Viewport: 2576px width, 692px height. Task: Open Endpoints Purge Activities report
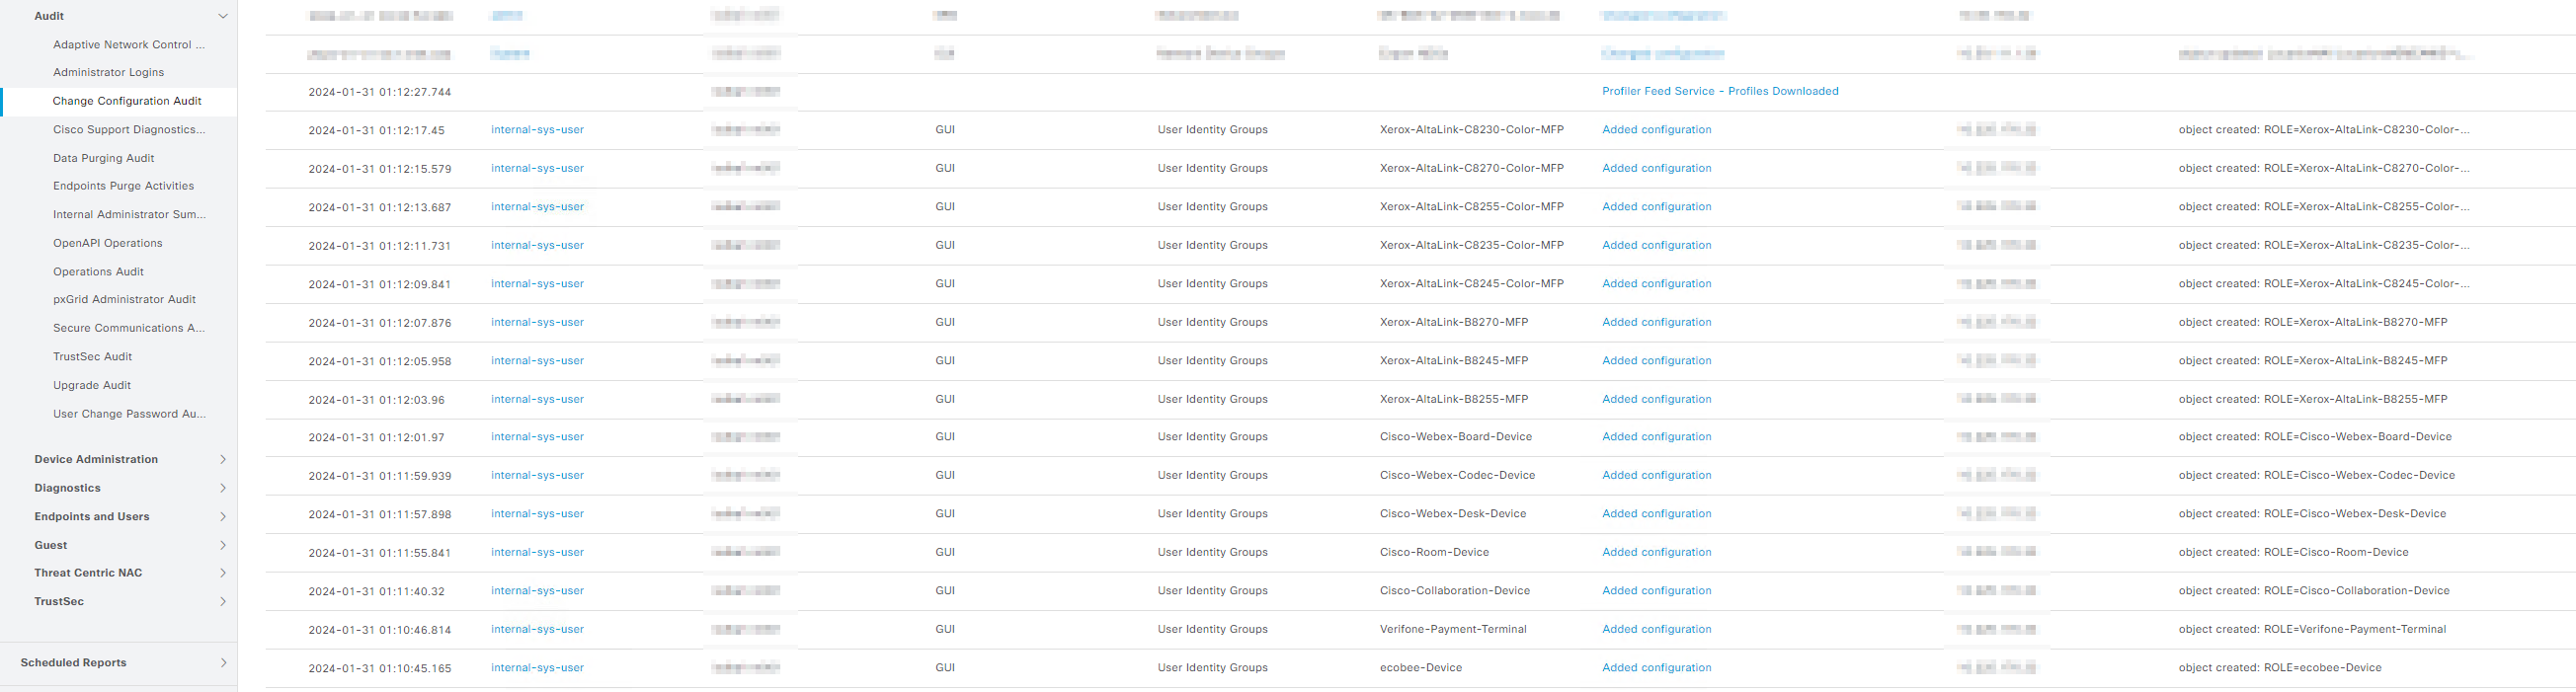123,186
